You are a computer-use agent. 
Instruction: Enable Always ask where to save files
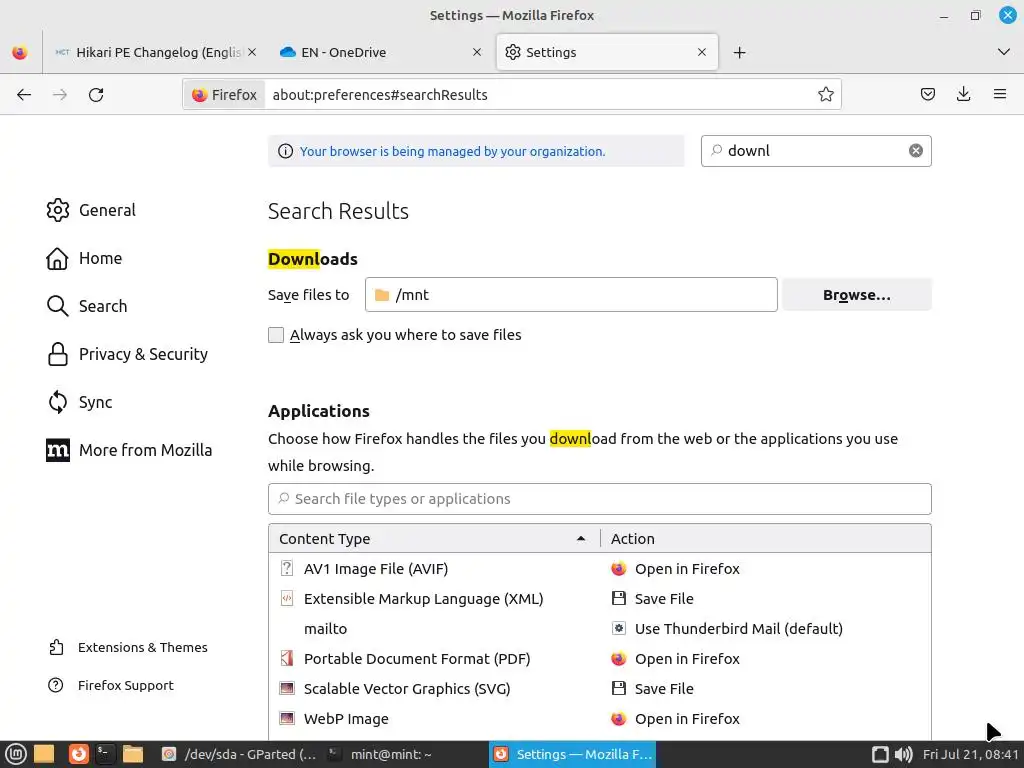pos(276,335)
